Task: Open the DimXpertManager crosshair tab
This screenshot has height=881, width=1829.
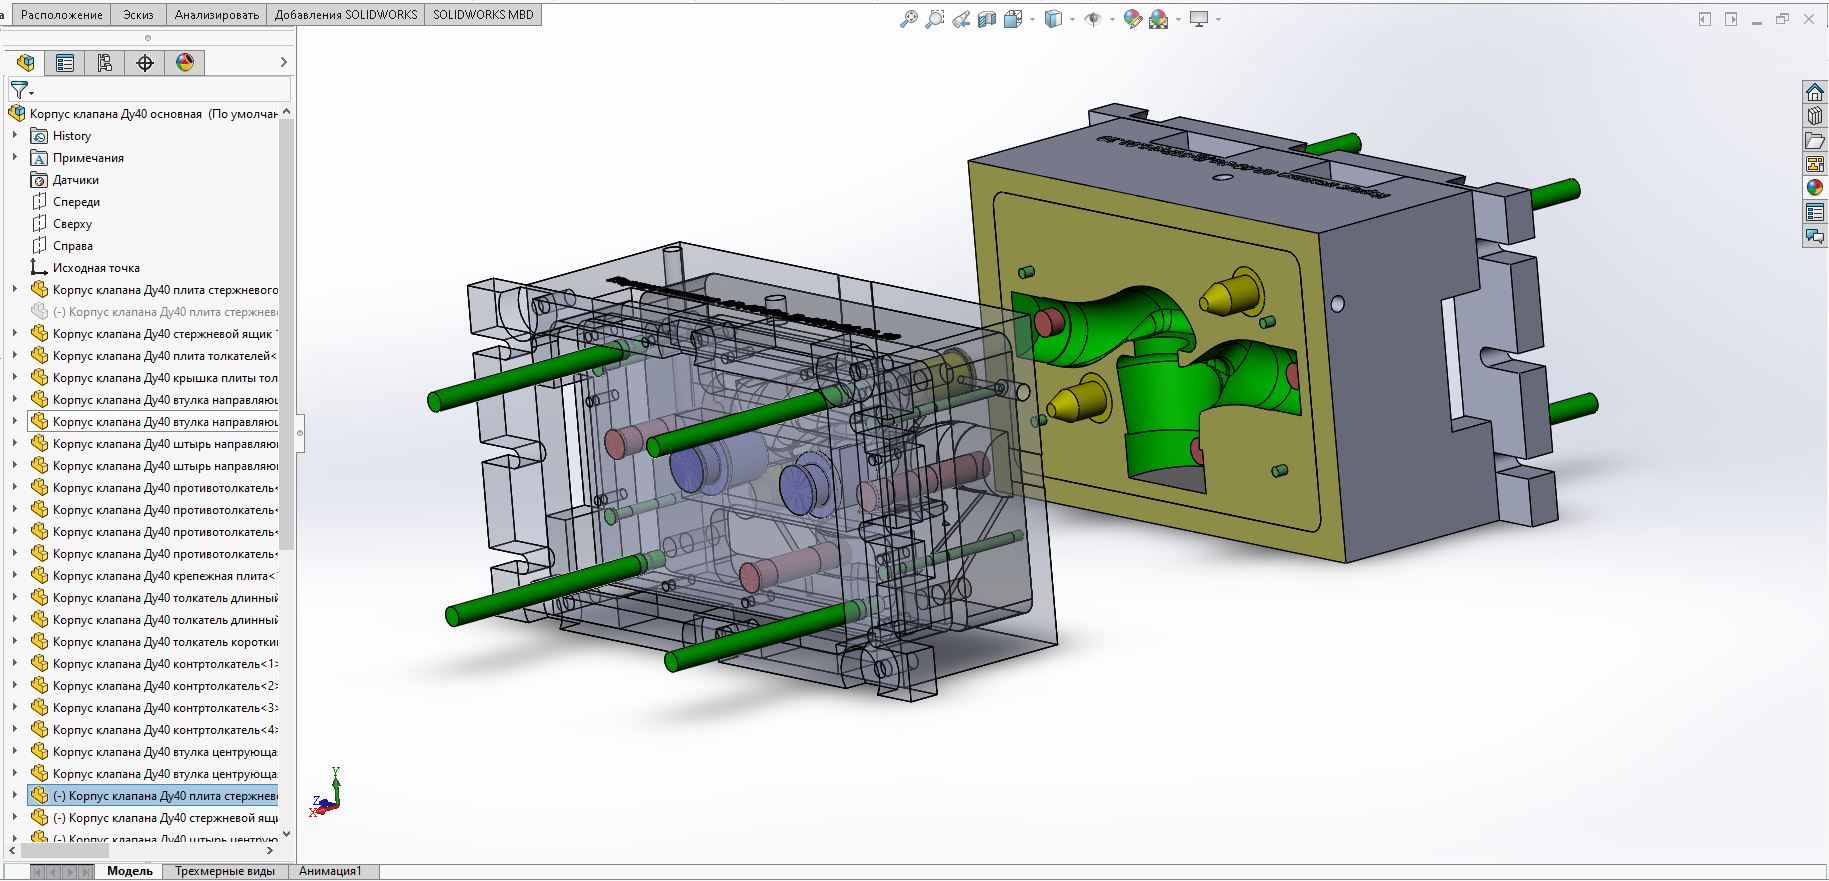Action: pyautogui.click(x=145, y=63)
